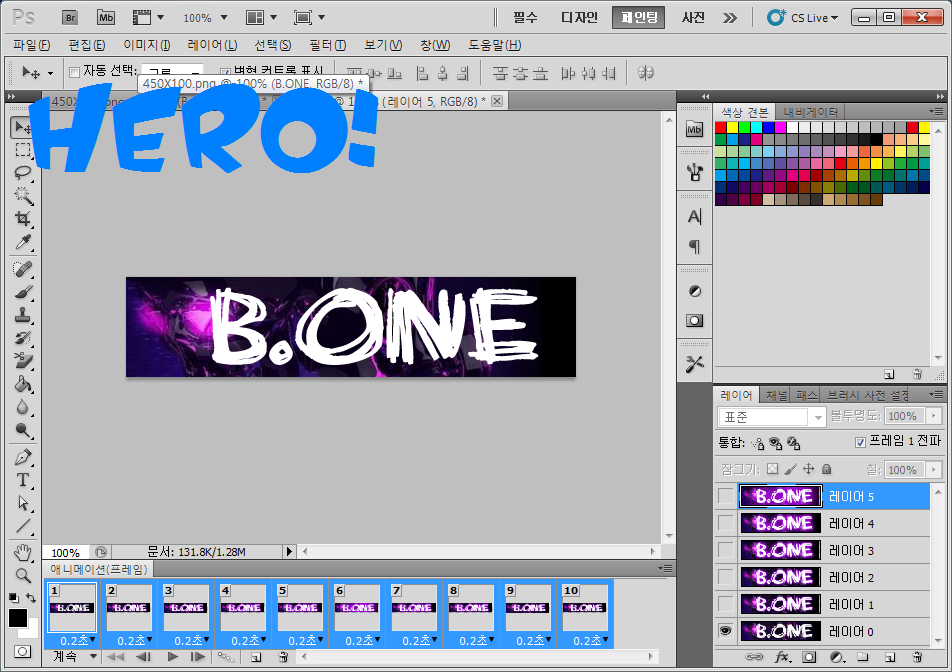Open the 필터(T) menu
Screen dimensions: 952x672
327,45
